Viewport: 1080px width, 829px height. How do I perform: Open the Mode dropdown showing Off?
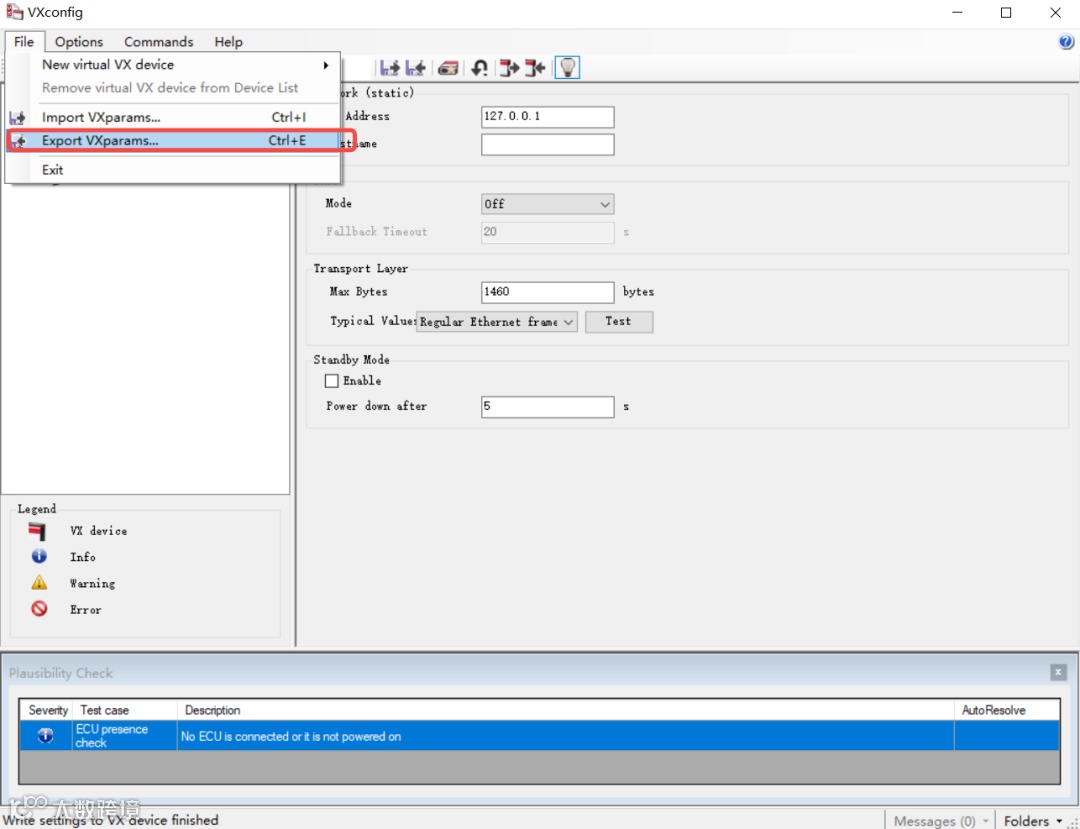547,204
